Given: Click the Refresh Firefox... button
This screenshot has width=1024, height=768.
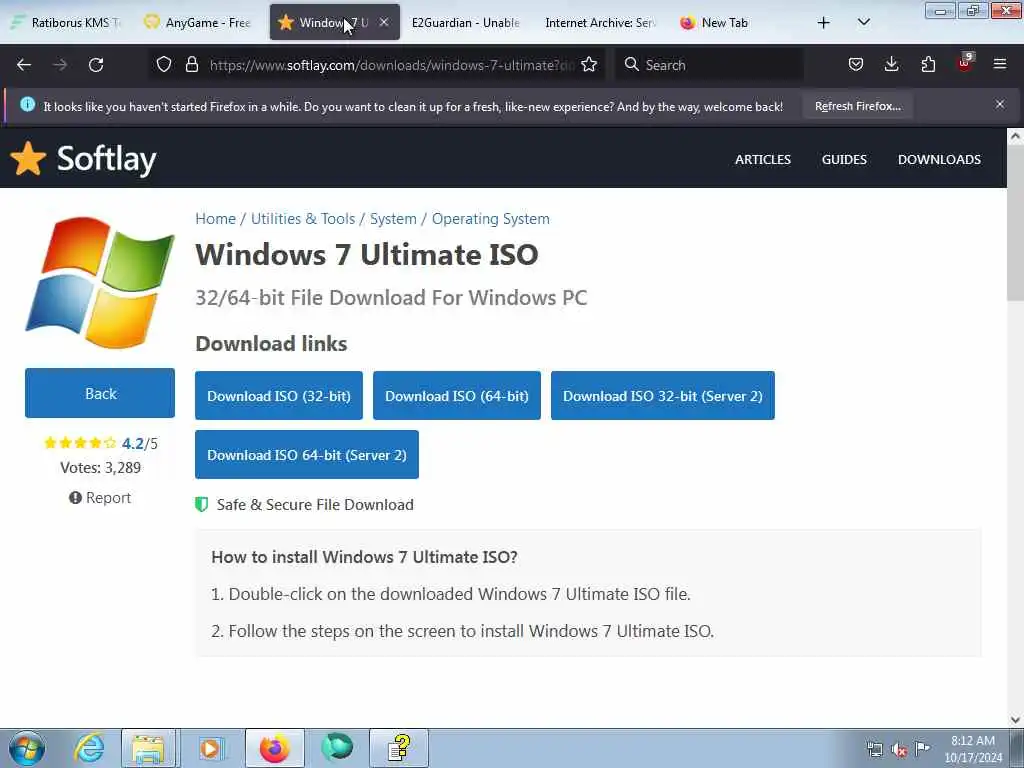Looking at the screenshot, I should click(857, 106).
